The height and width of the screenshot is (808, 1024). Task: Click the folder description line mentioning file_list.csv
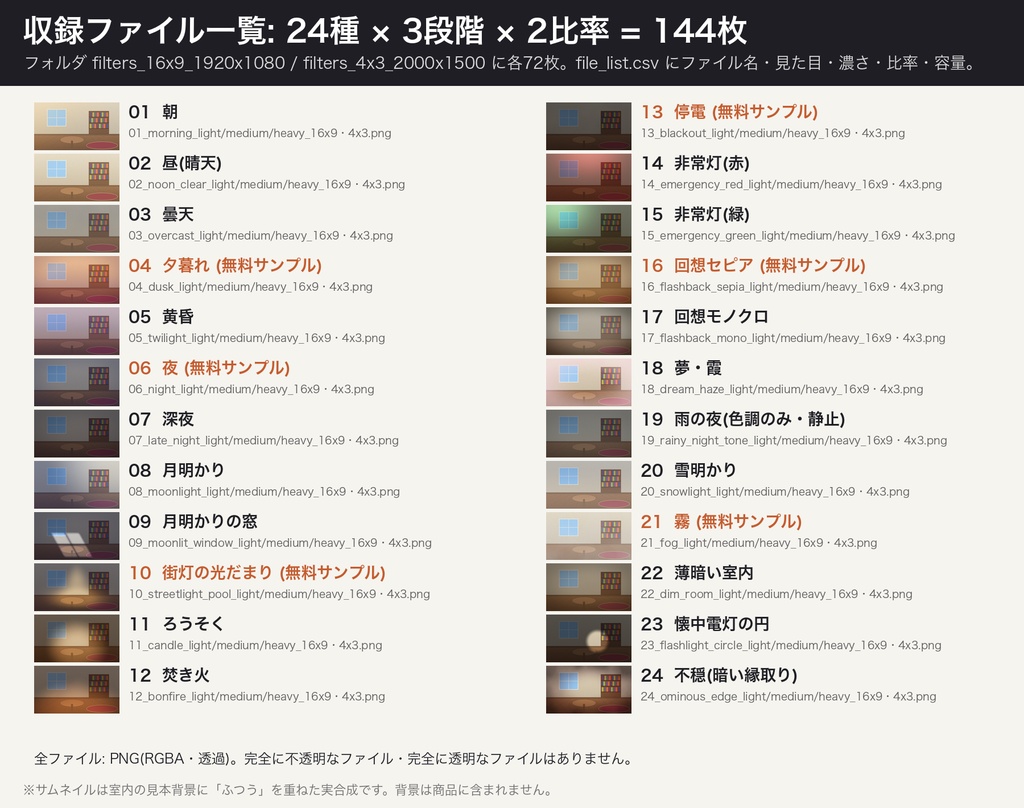pos(500,63)
